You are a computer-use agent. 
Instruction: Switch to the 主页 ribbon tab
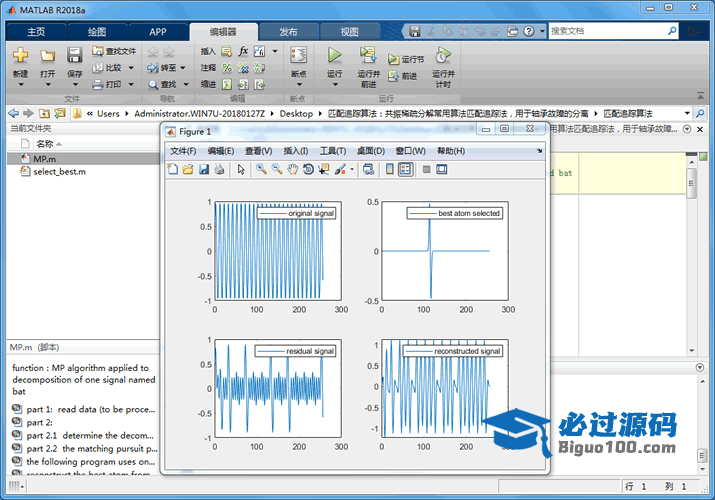click(36, 31)
